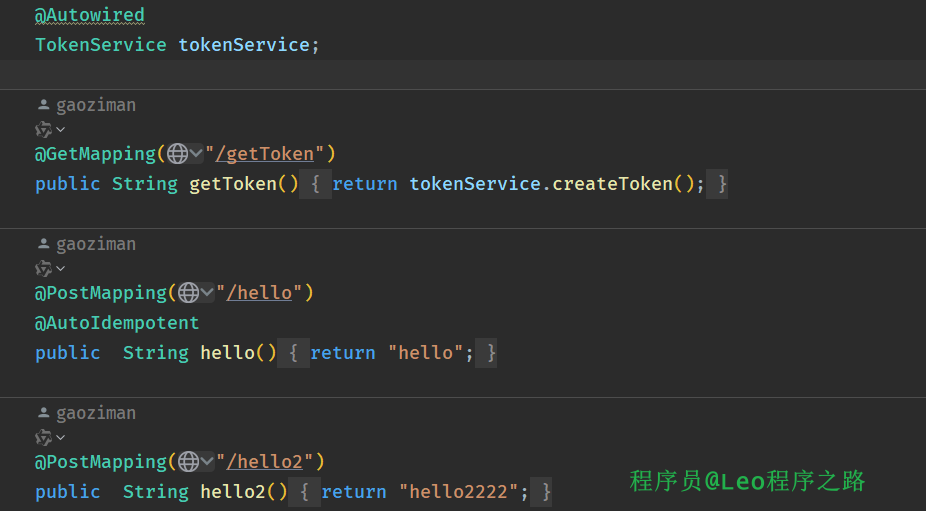Expand the folded body of getToken method

(315, 184)
